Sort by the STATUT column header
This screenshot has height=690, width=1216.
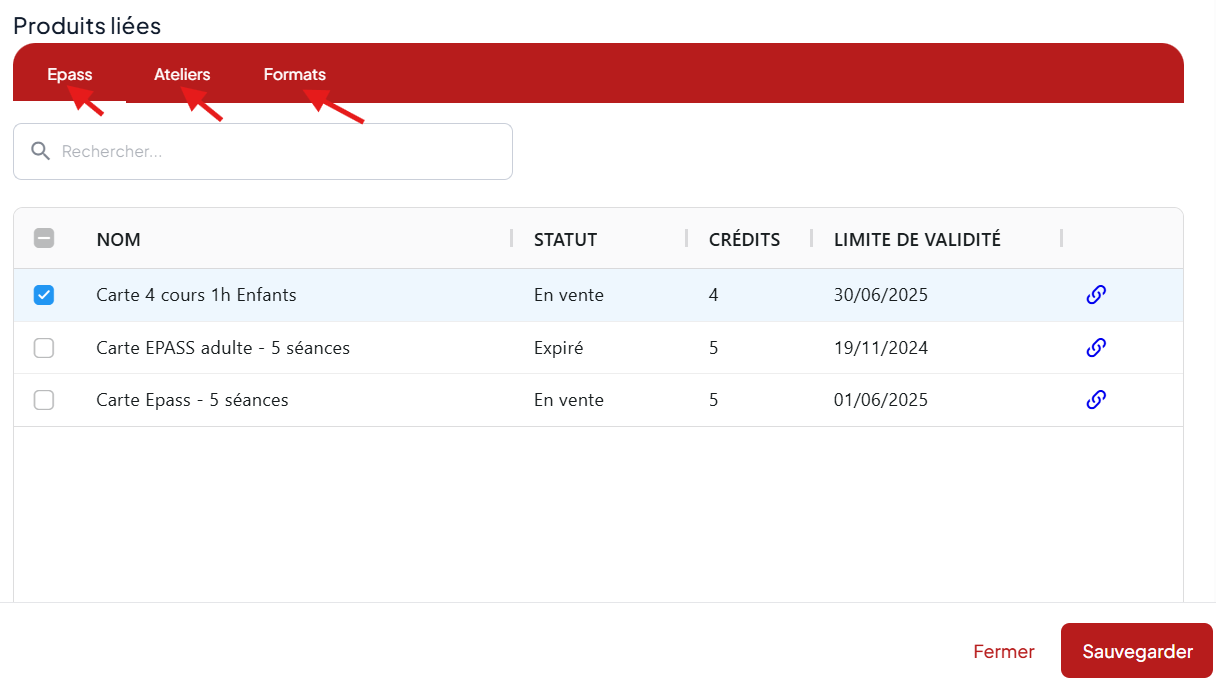[x=565, y=240]
